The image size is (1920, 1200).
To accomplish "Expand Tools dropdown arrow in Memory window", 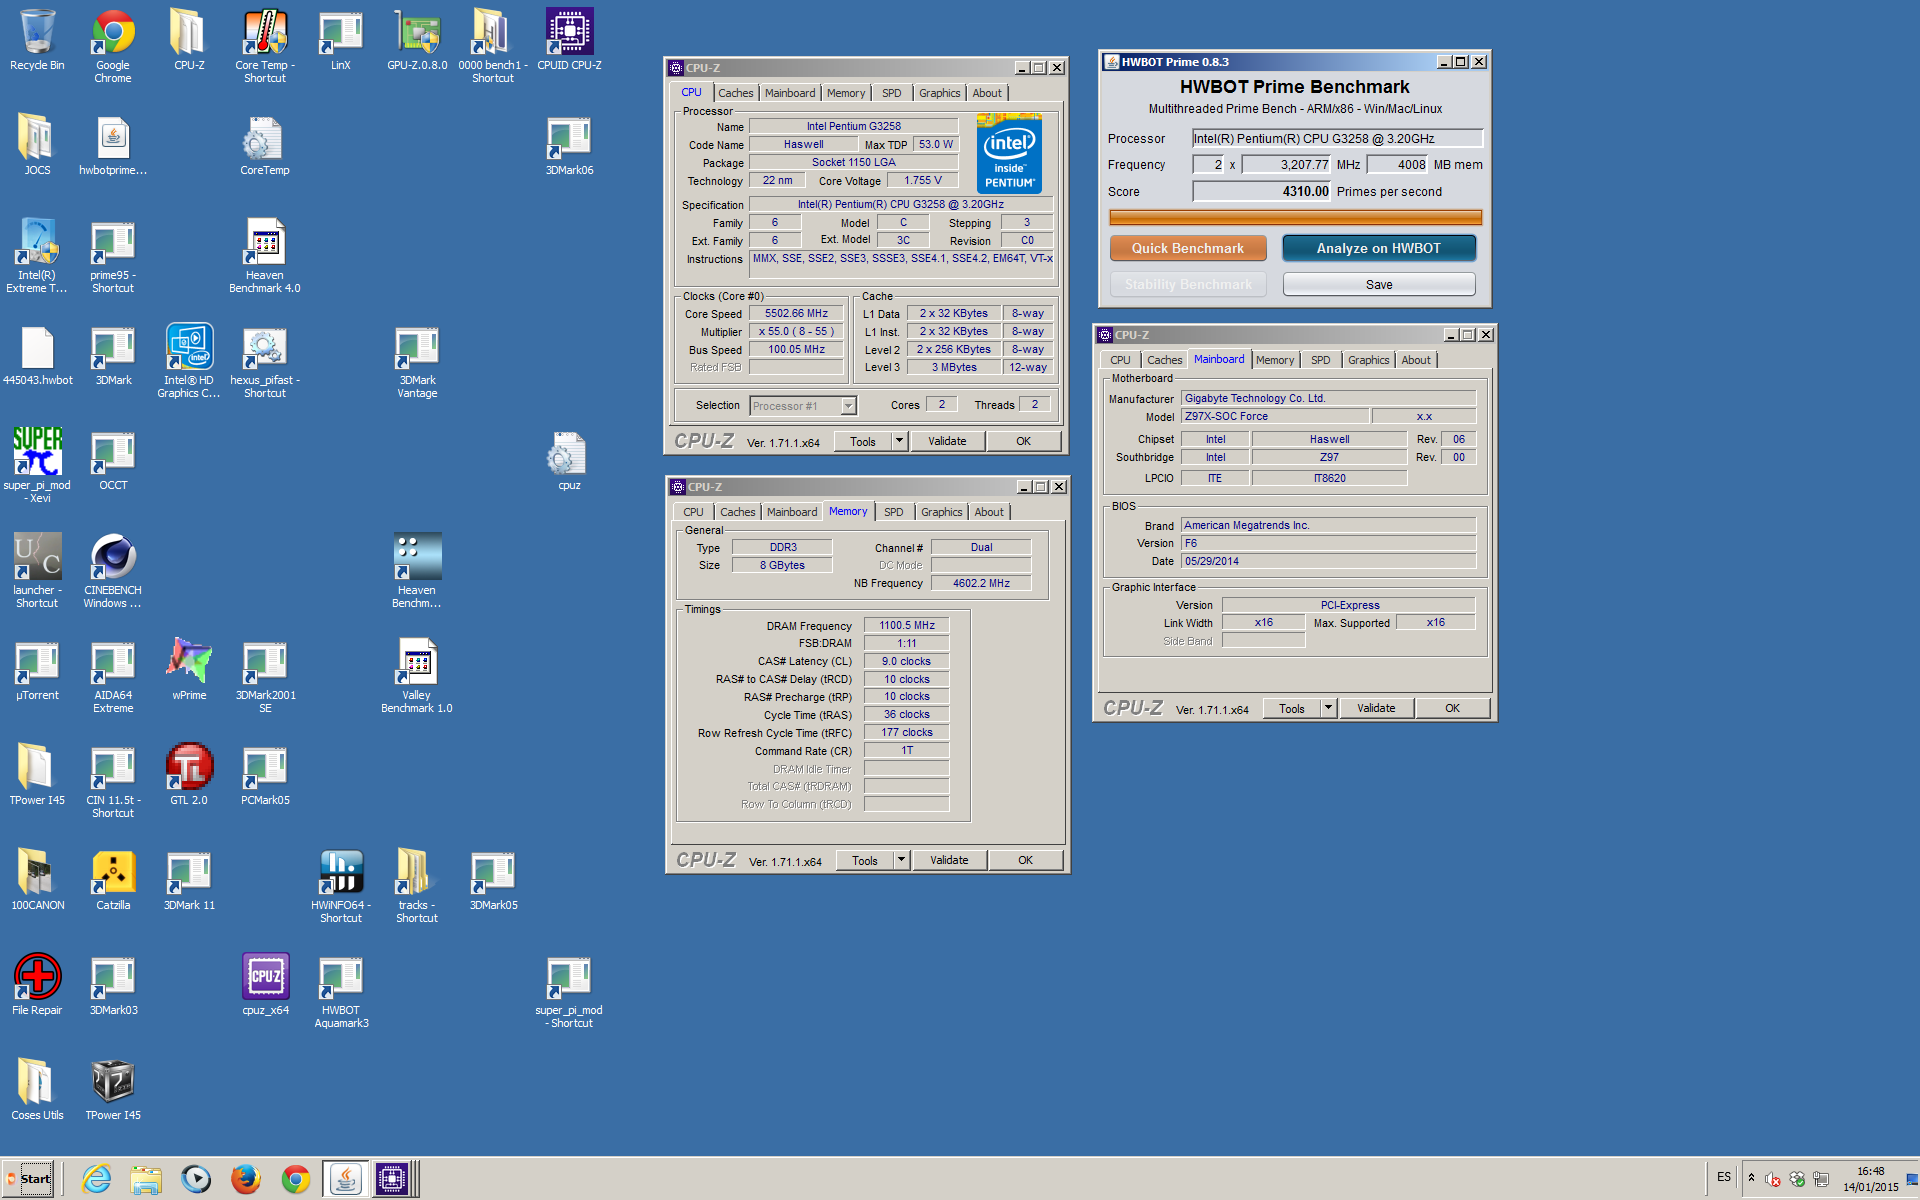I will pos(901,860).
